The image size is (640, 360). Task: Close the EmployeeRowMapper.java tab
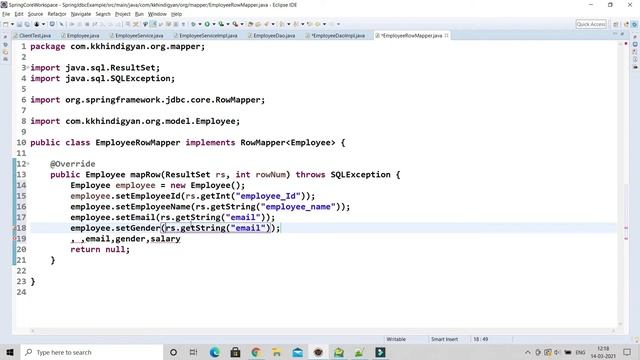pyautogui.click(x=447, y=36)
